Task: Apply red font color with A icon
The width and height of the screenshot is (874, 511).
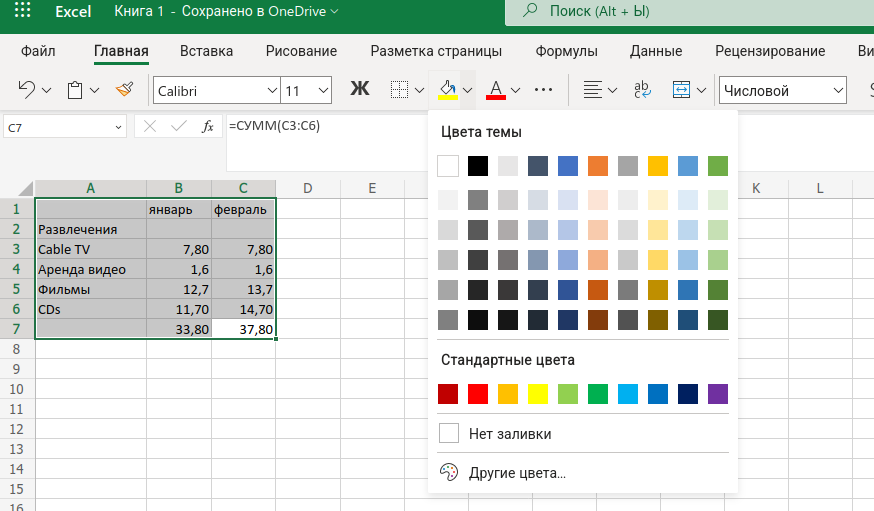Action: click(x=496, y=90)
